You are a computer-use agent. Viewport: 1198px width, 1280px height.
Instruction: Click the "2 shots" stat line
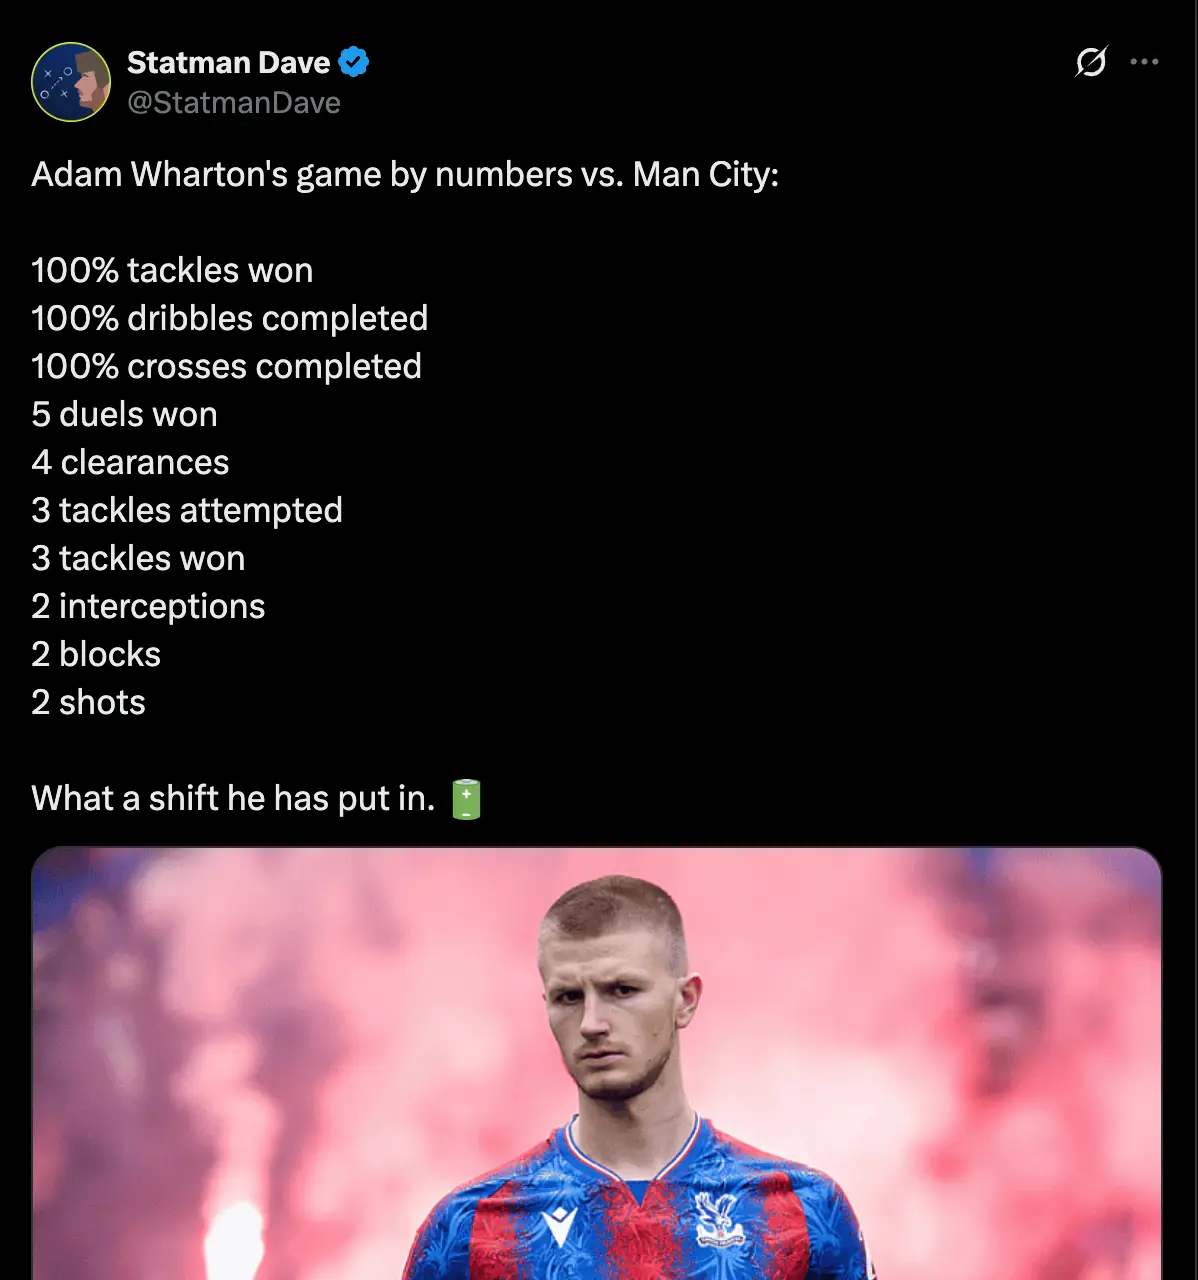(88, 703)
